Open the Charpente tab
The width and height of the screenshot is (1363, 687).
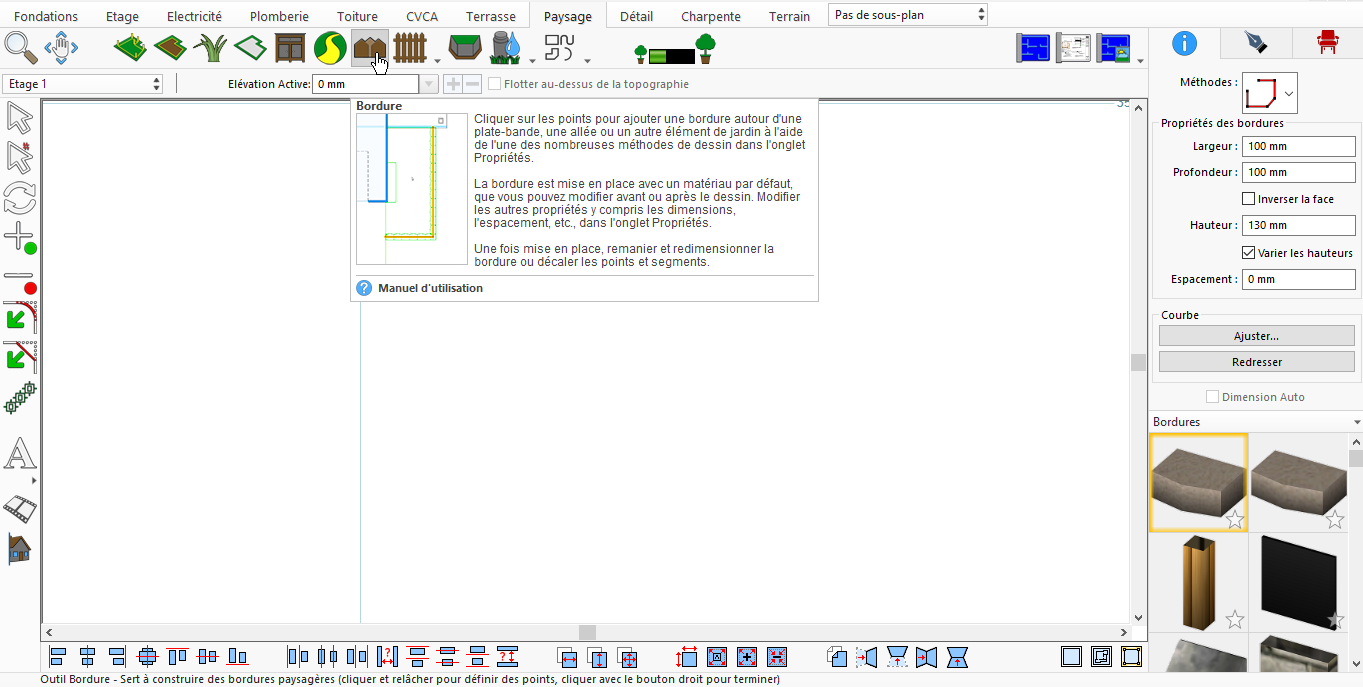point(711,16)
